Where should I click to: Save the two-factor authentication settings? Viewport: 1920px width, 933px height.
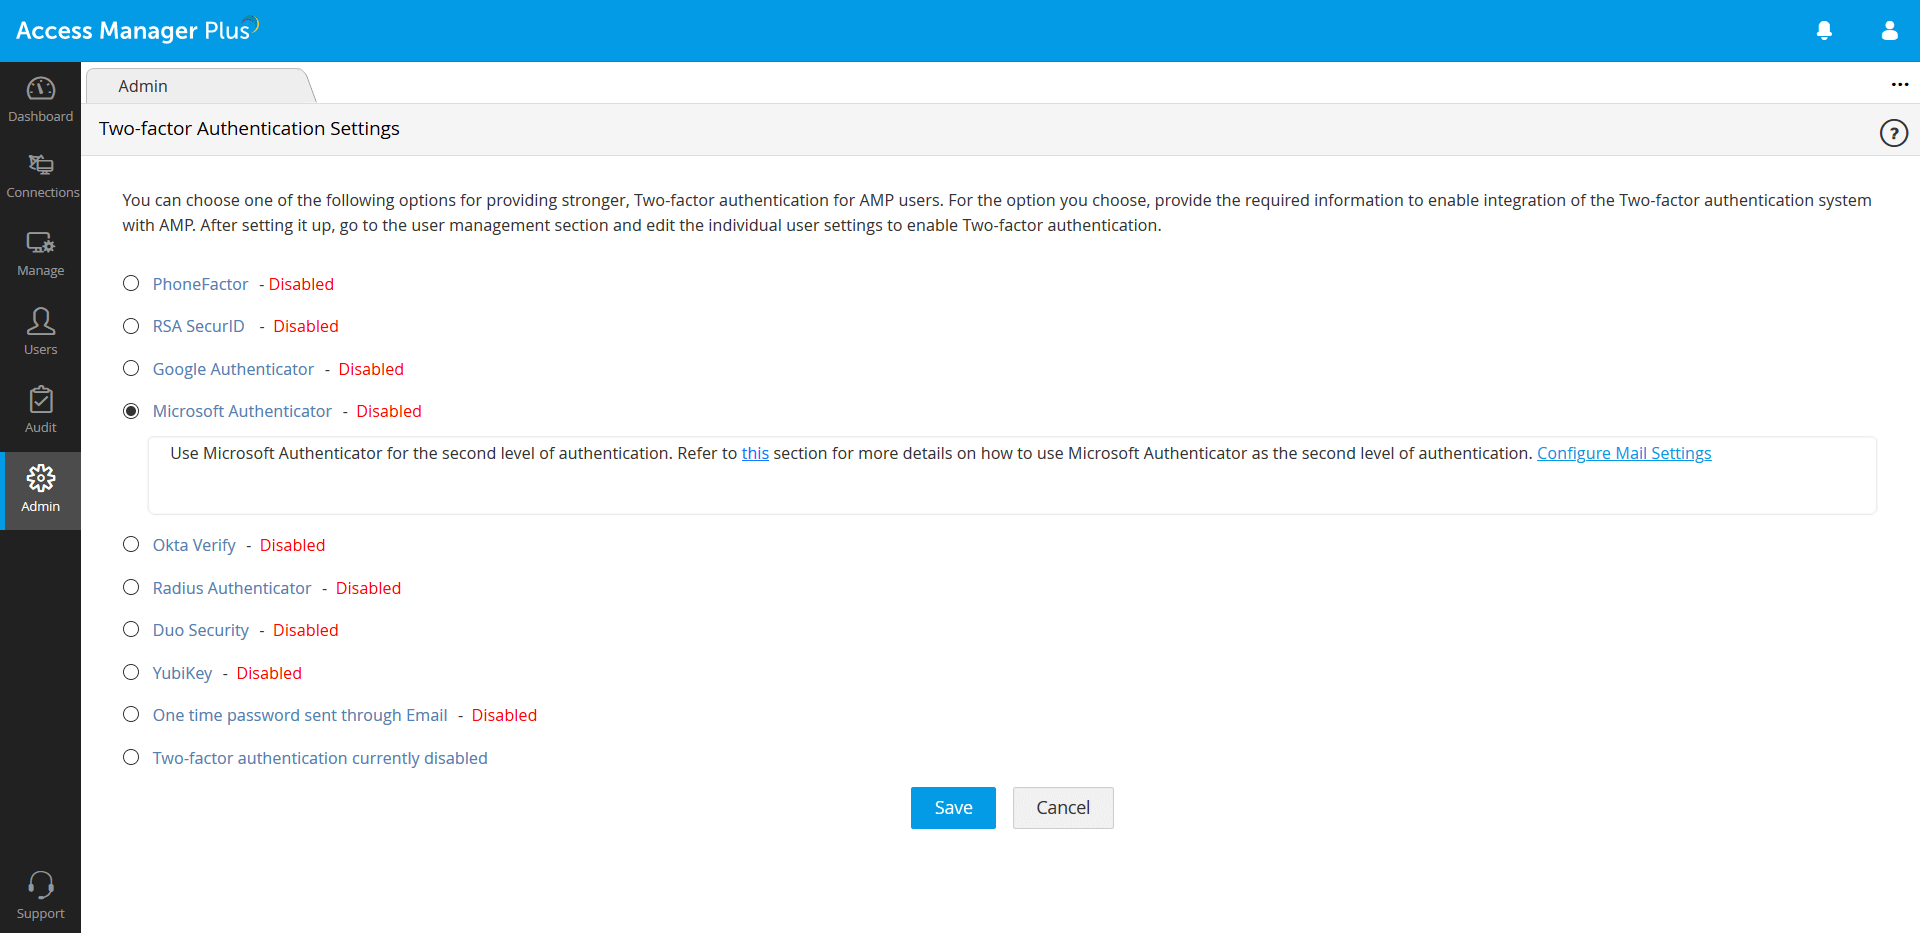coord(953,808)
